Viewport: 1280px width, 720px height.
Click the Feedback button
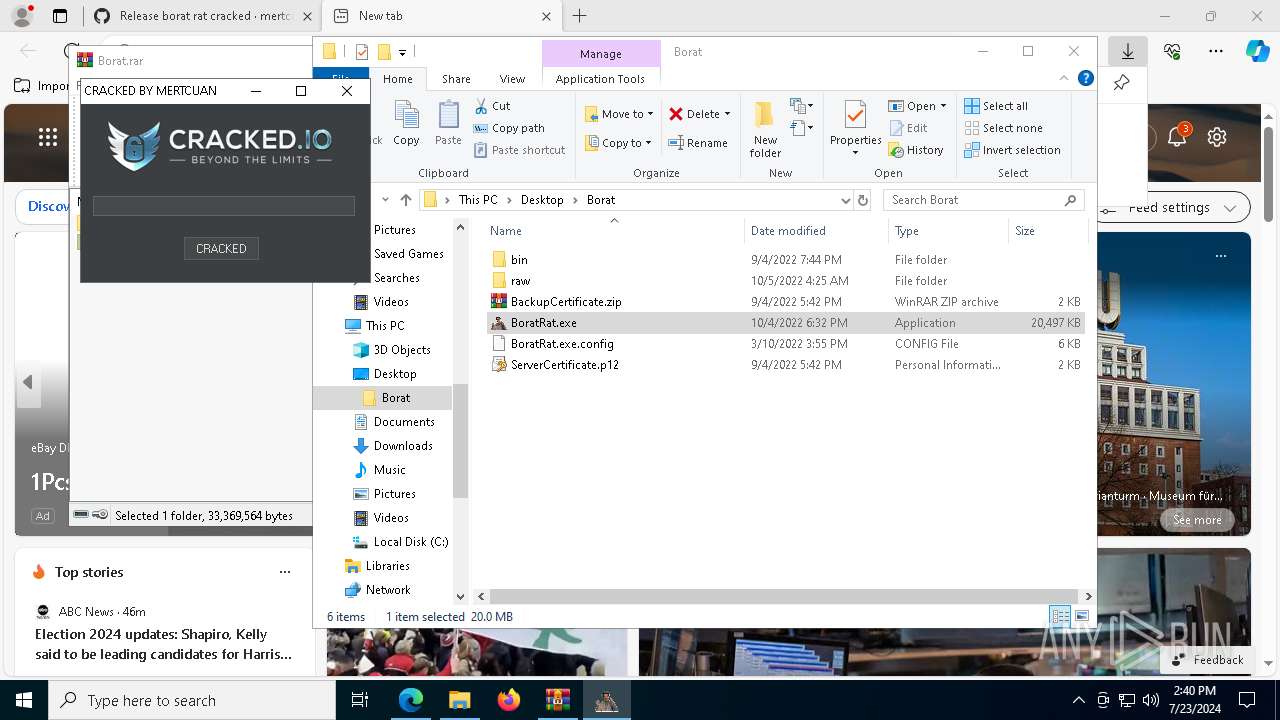tap(1207, 660)
